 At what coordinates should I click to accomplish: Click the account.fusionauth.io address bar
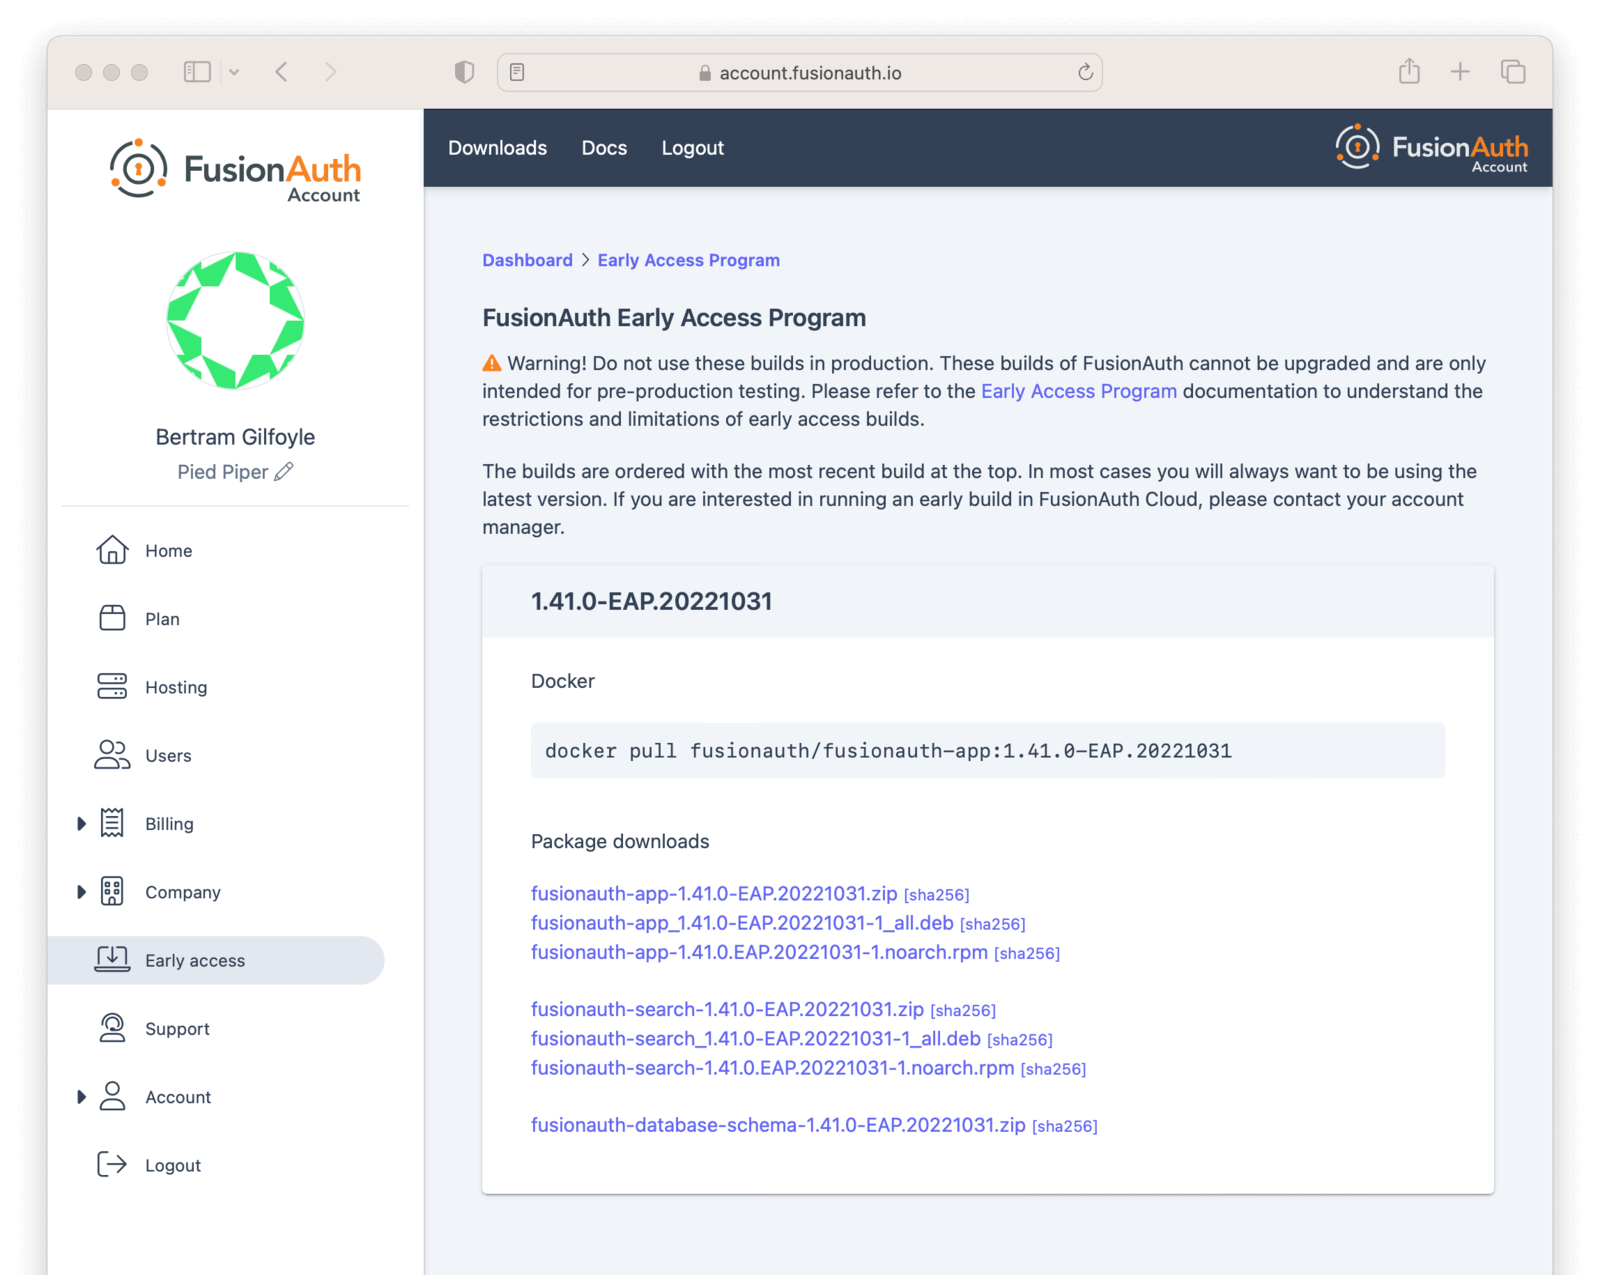pos(800,72)
